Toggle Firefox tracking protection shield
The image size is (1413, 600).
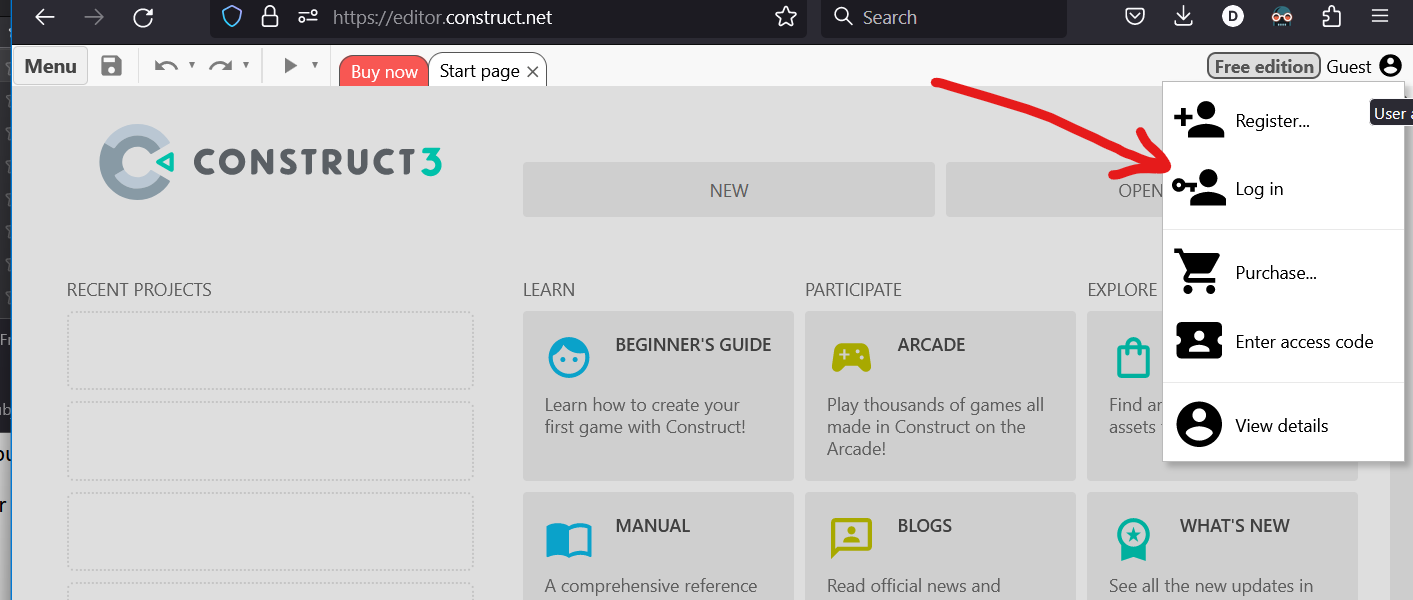click(x=231, y=17)
